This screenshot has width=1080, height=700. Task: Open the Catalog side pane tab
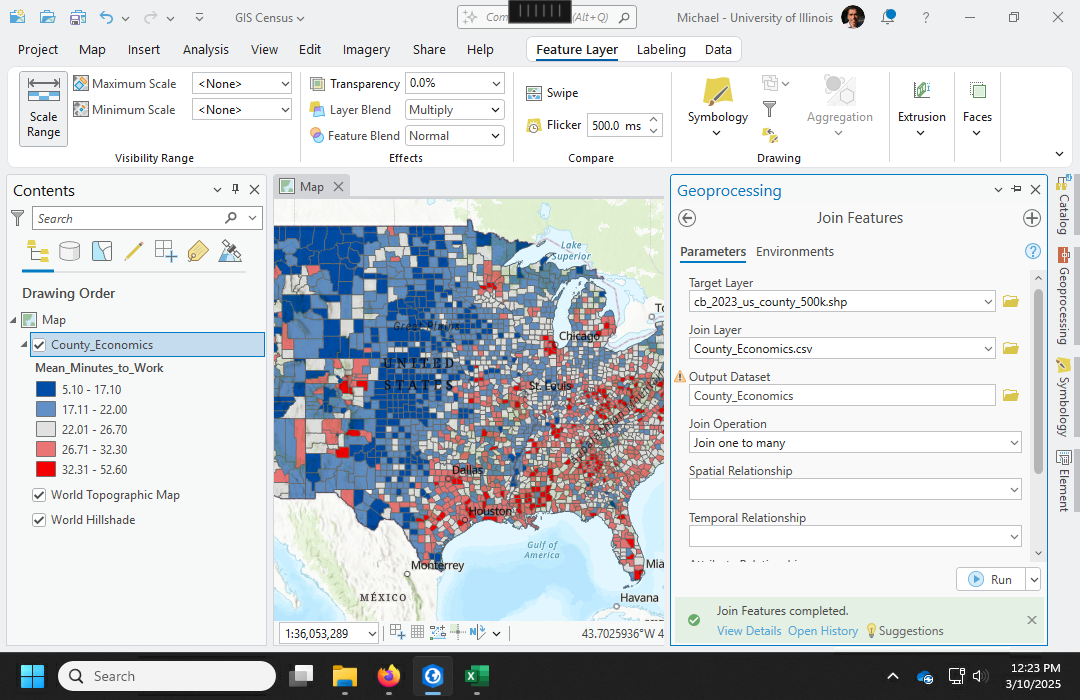coord(1063,206)
